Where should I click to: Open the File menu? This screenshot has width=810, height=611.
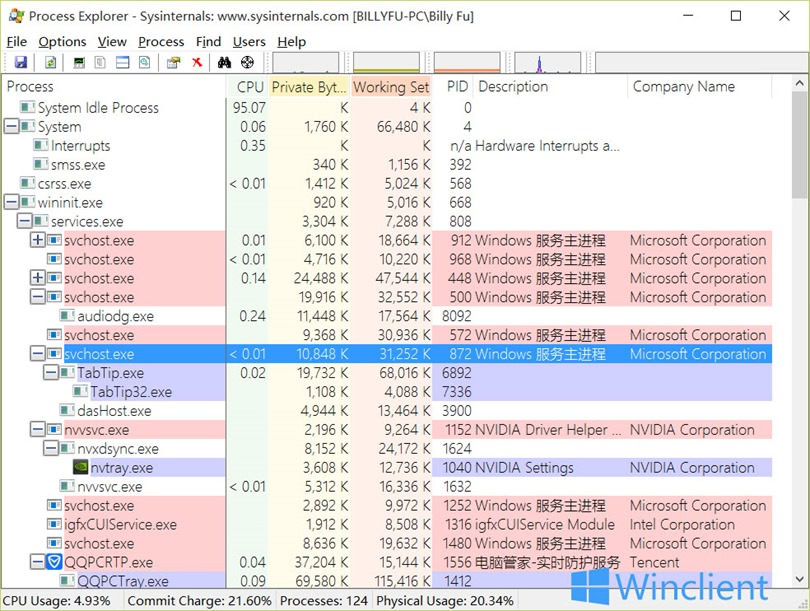[x=17, y=42]
